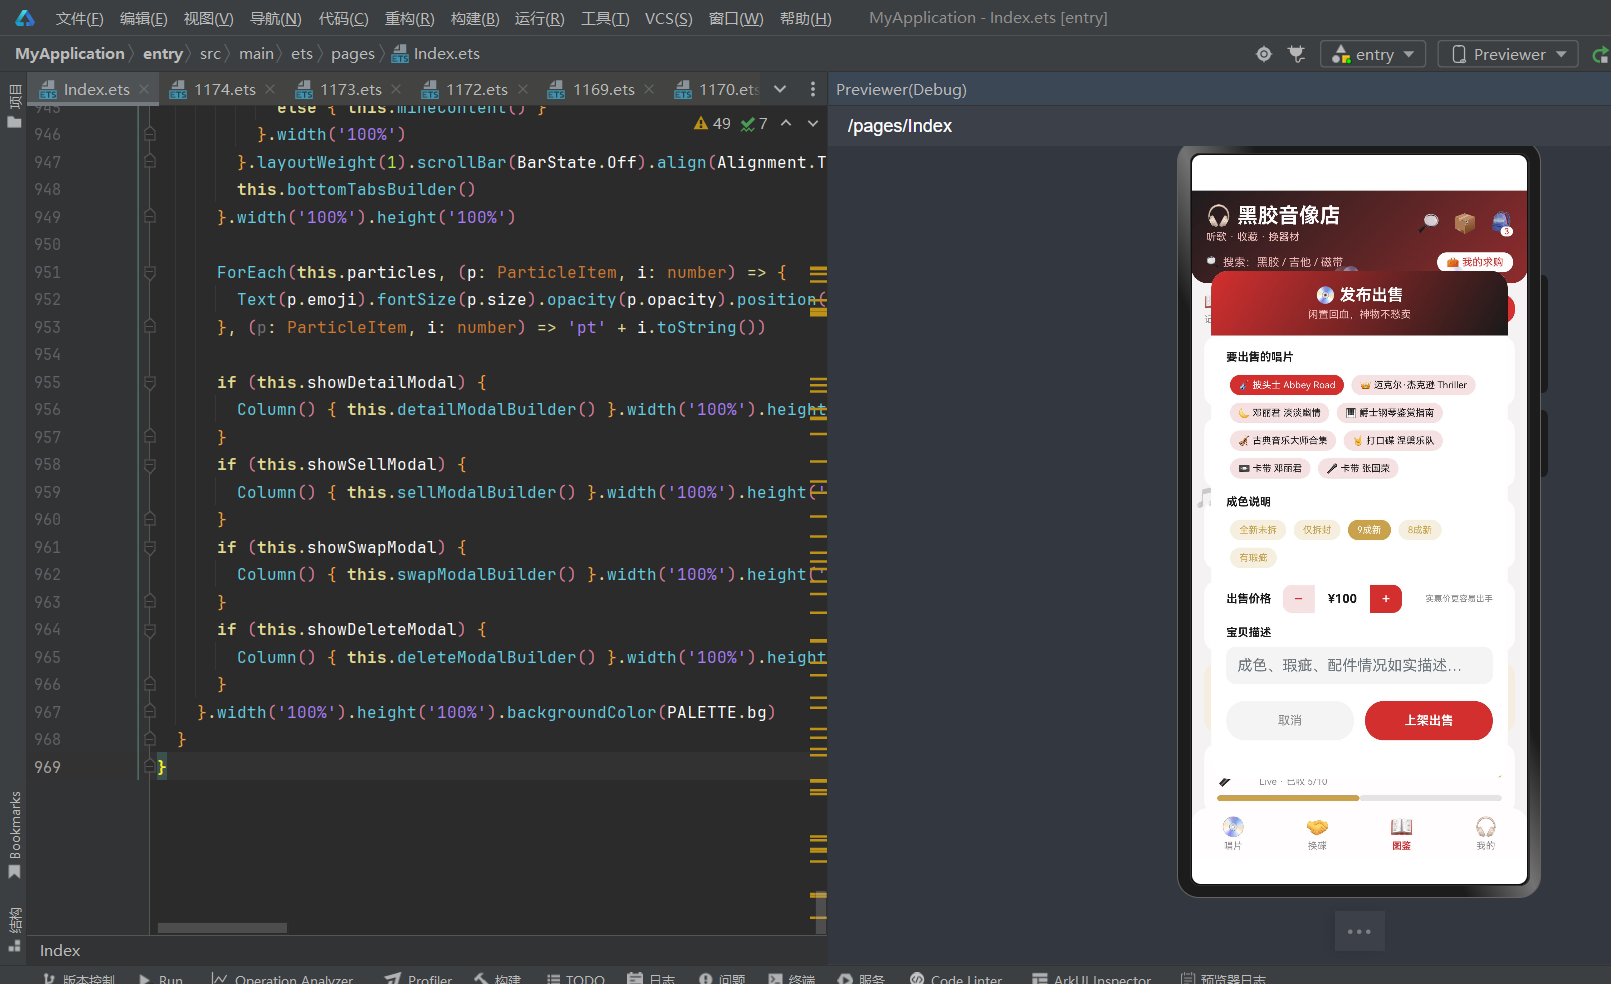Toggle fold marker at line 969
The width and height of the screenshot is (1611, 984).
[149, 767]
